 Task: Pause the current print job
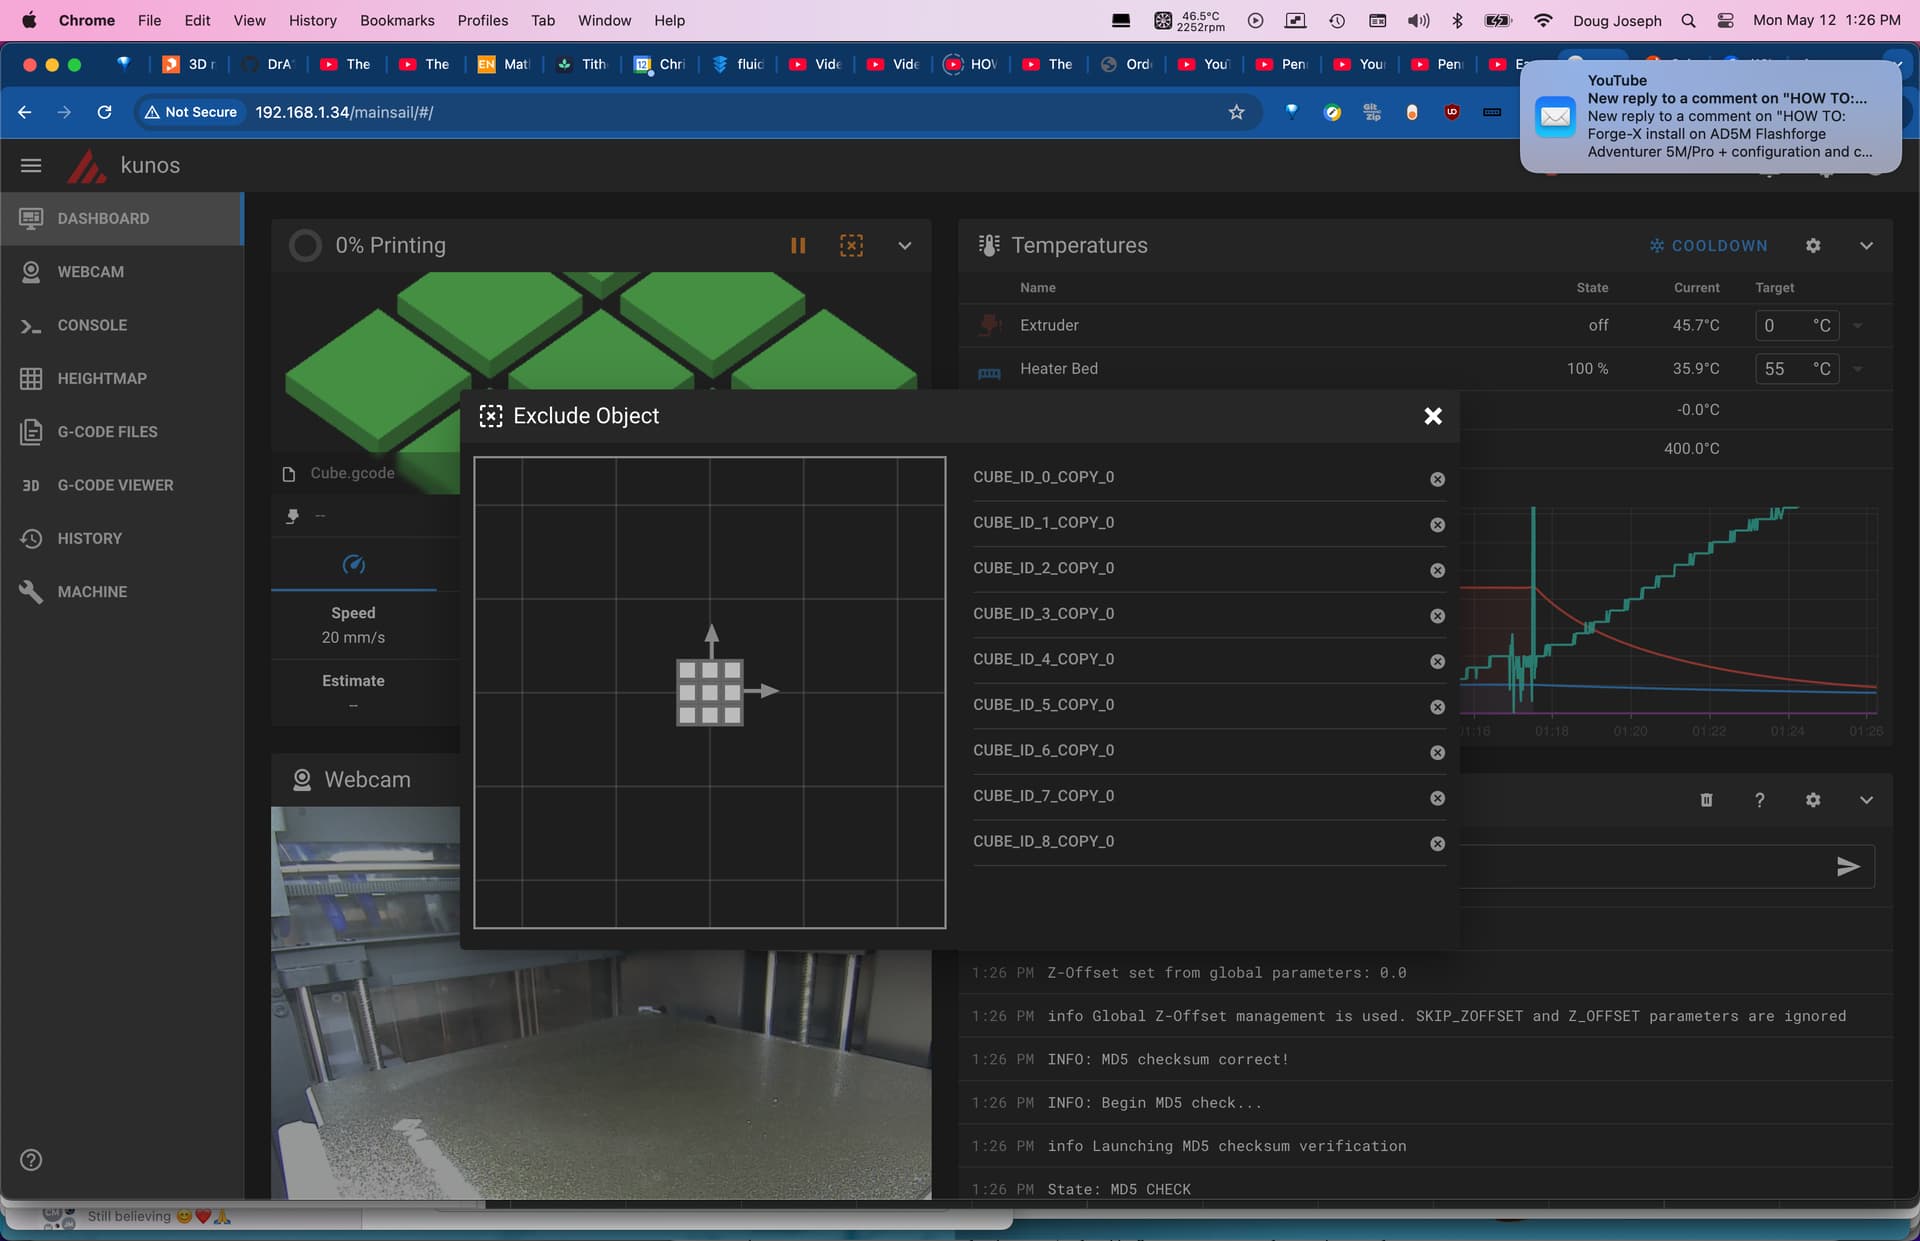coord(798,246)
